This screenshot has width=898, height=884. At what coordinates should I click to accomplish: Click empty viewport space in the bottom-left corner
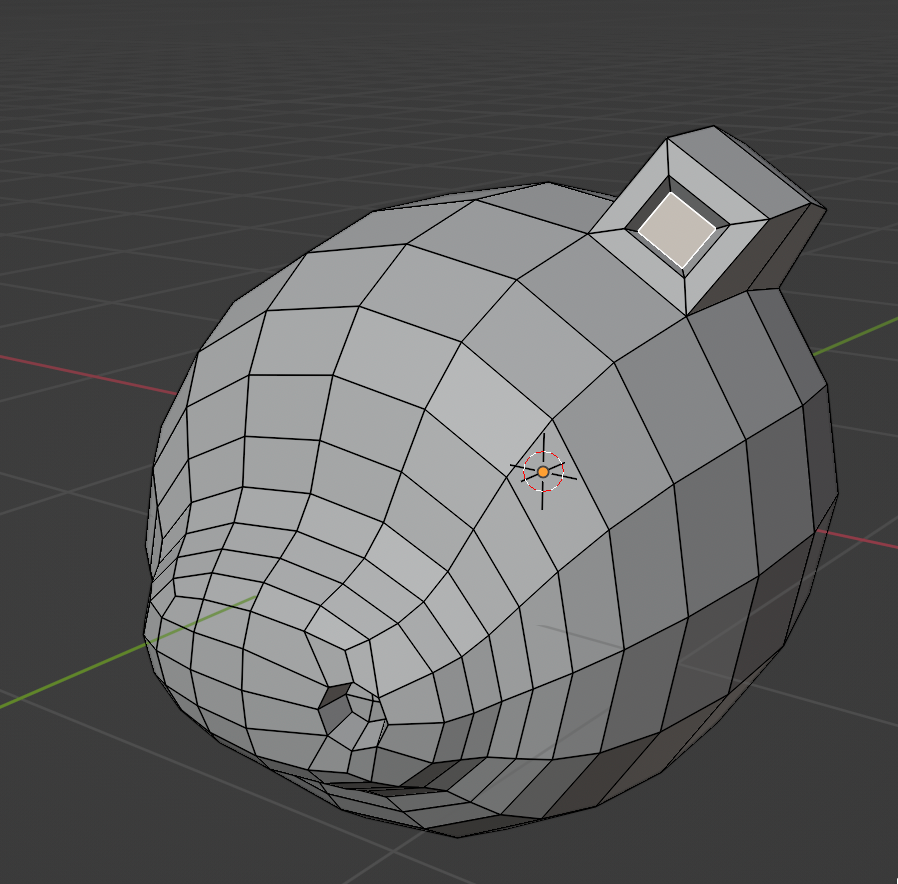point(60,830)
